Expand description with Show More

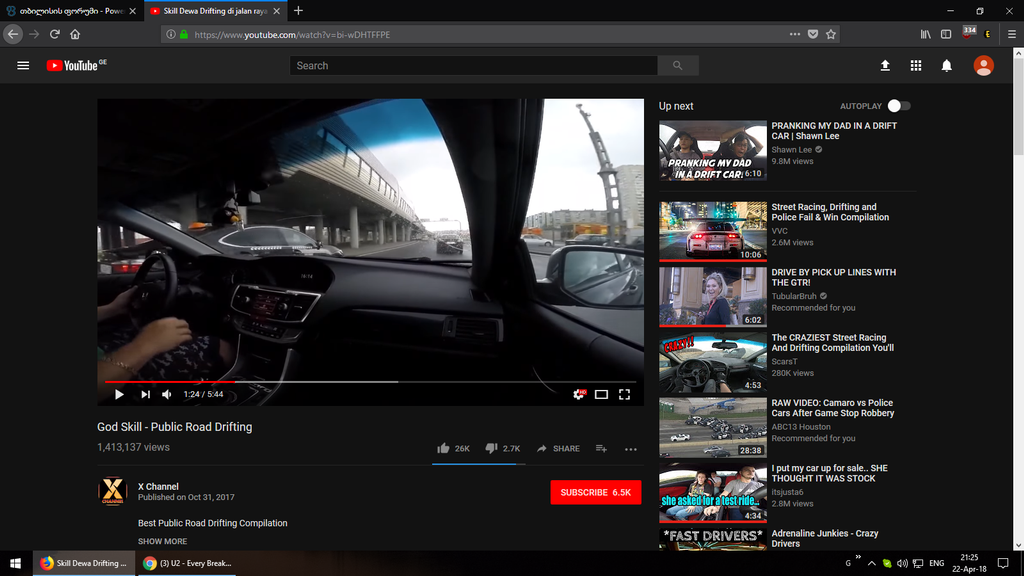[x=162, y=541]
